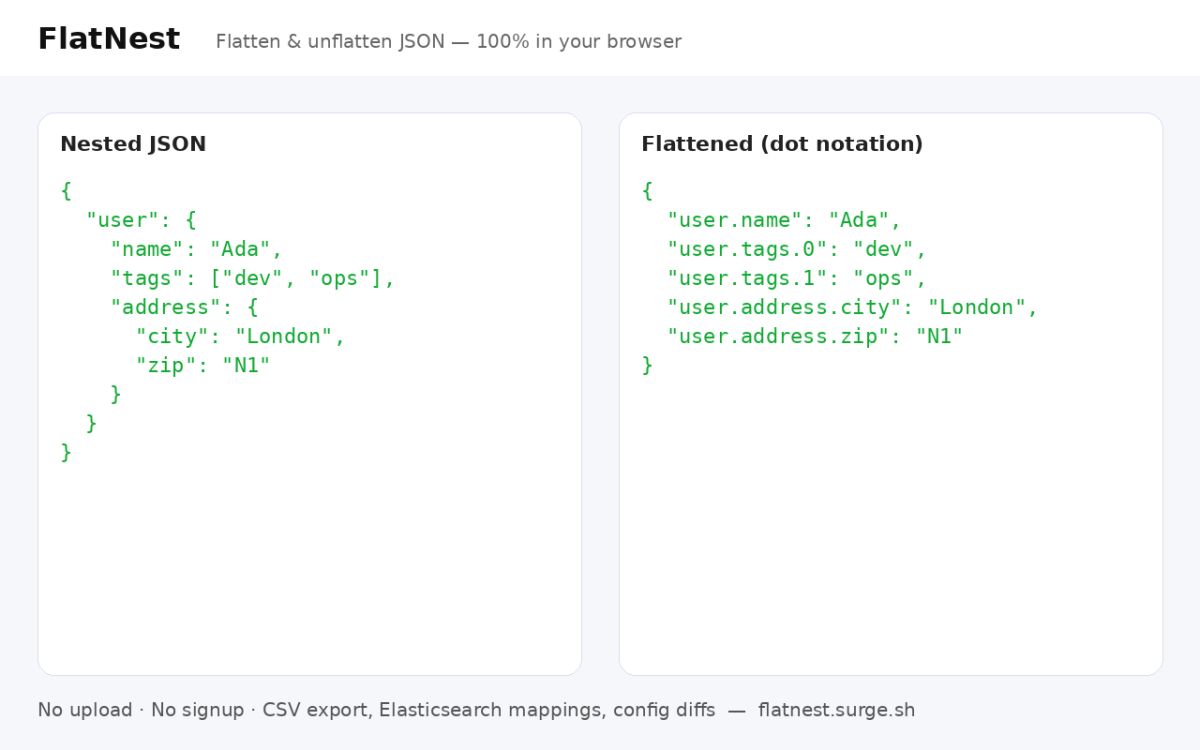
Task: Click the "user.address.city": "London" line
Action: pyautogui.click(x=853, y=307)
